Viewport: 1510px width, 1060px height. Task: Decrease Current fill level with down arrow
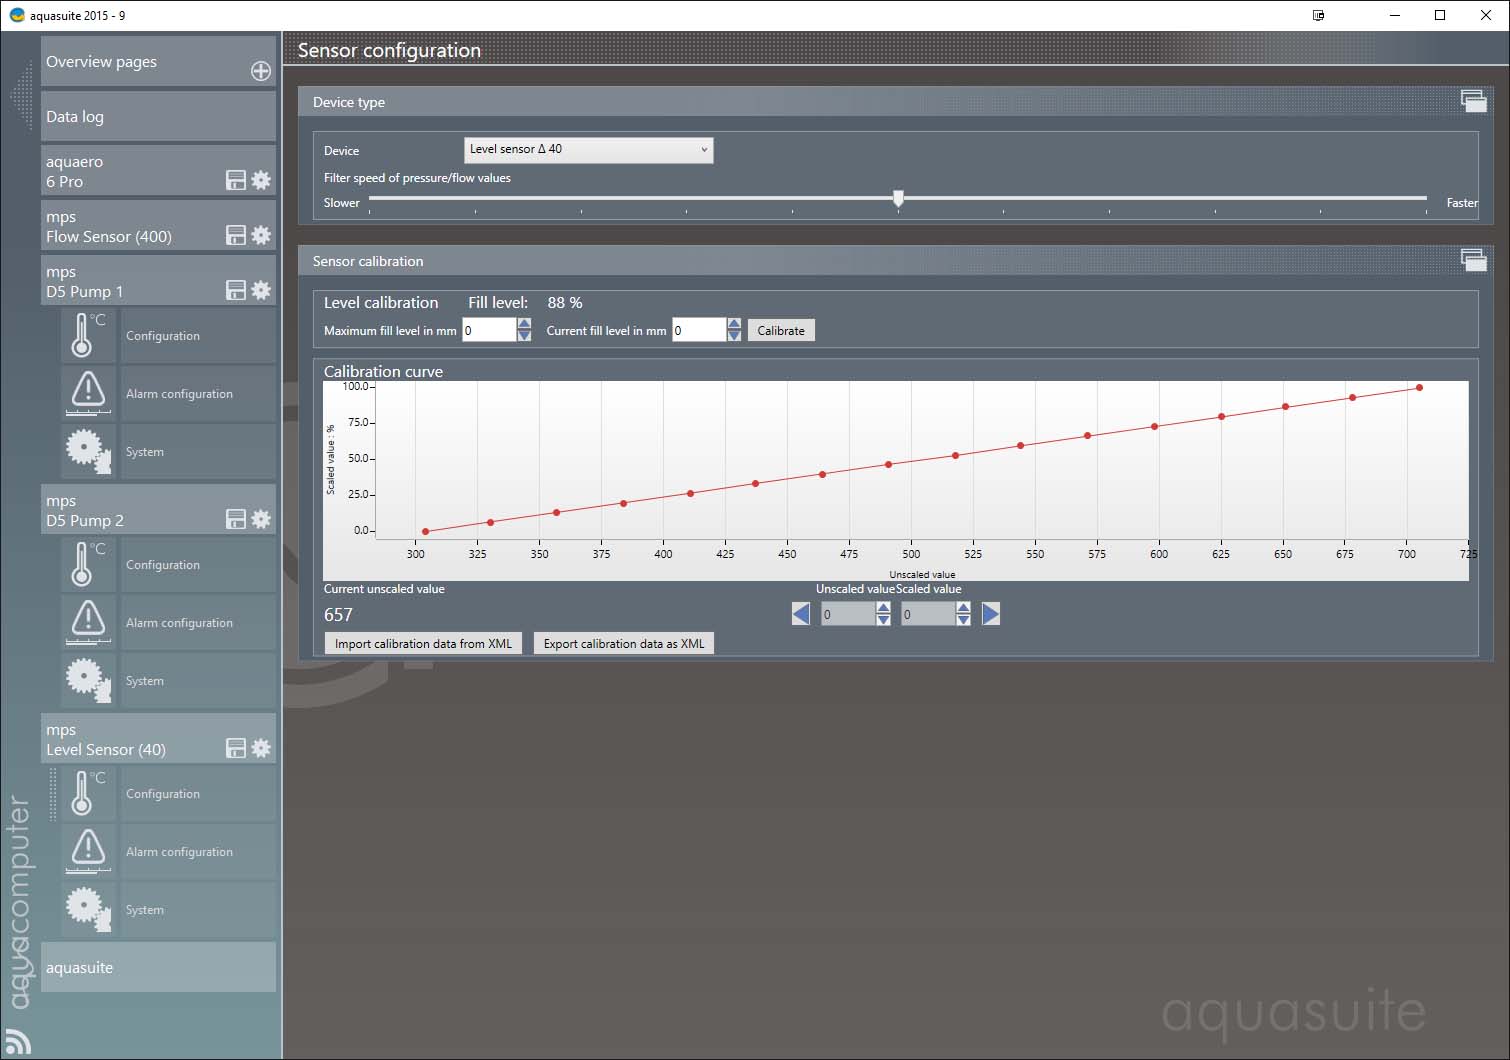(734, 336)
